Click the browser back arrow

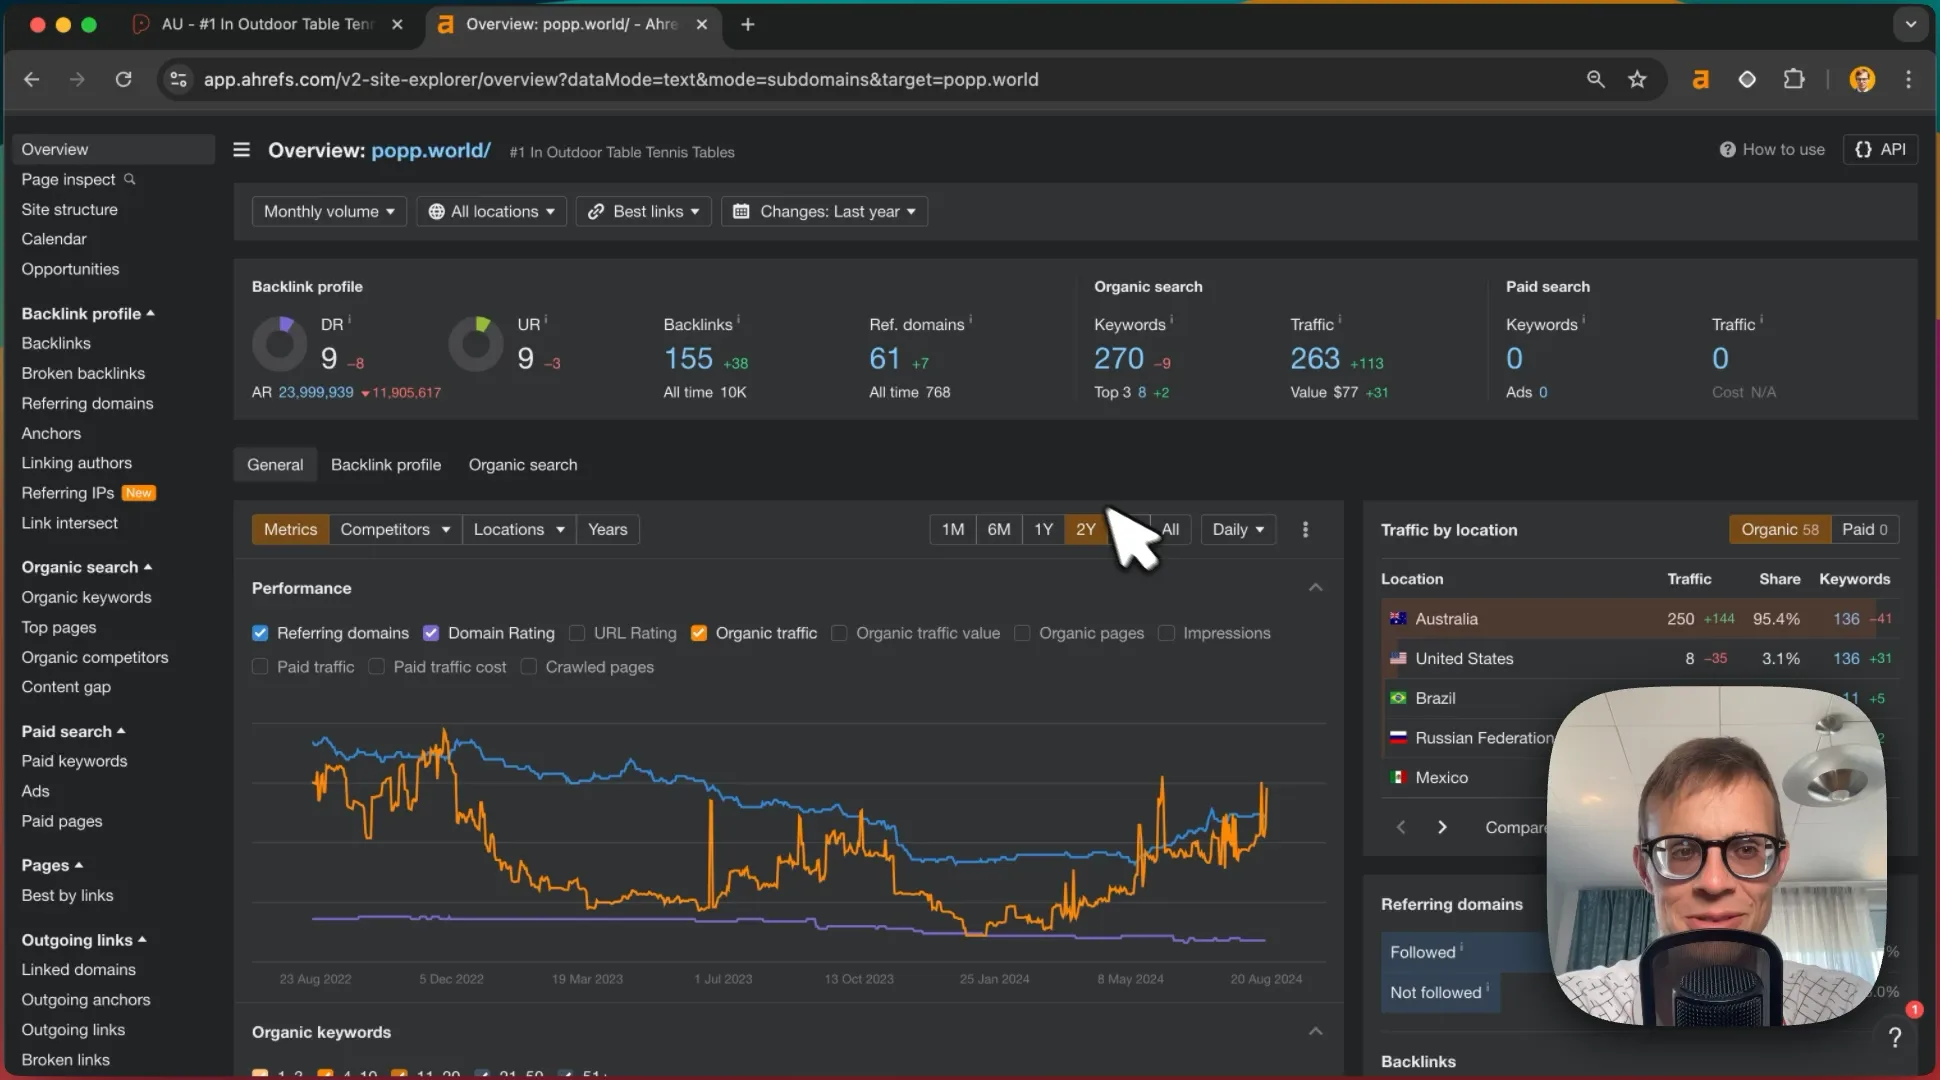(32, 79)
